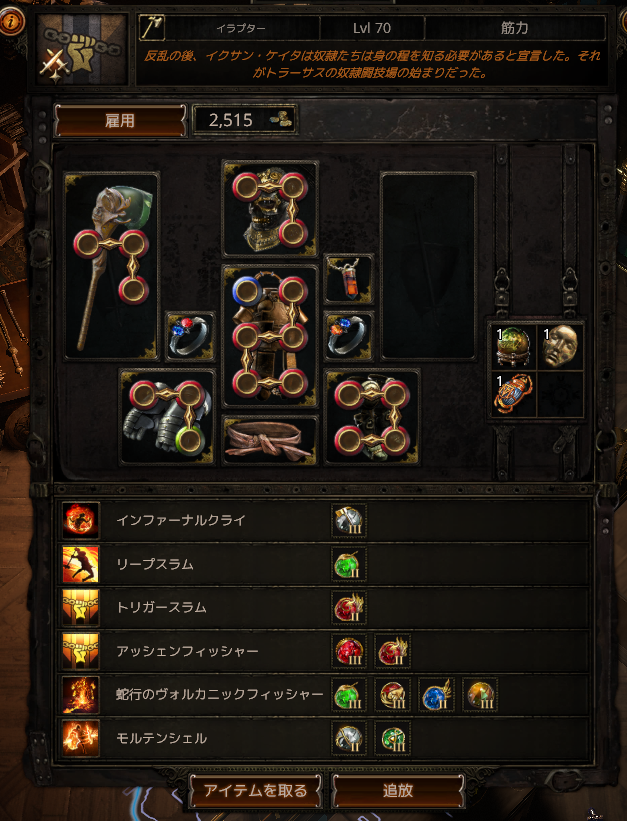Image resolution: width=627 pixels, height=821 pixels.
Task: Click the 追放 banish button
Action: tap(398, 790)
